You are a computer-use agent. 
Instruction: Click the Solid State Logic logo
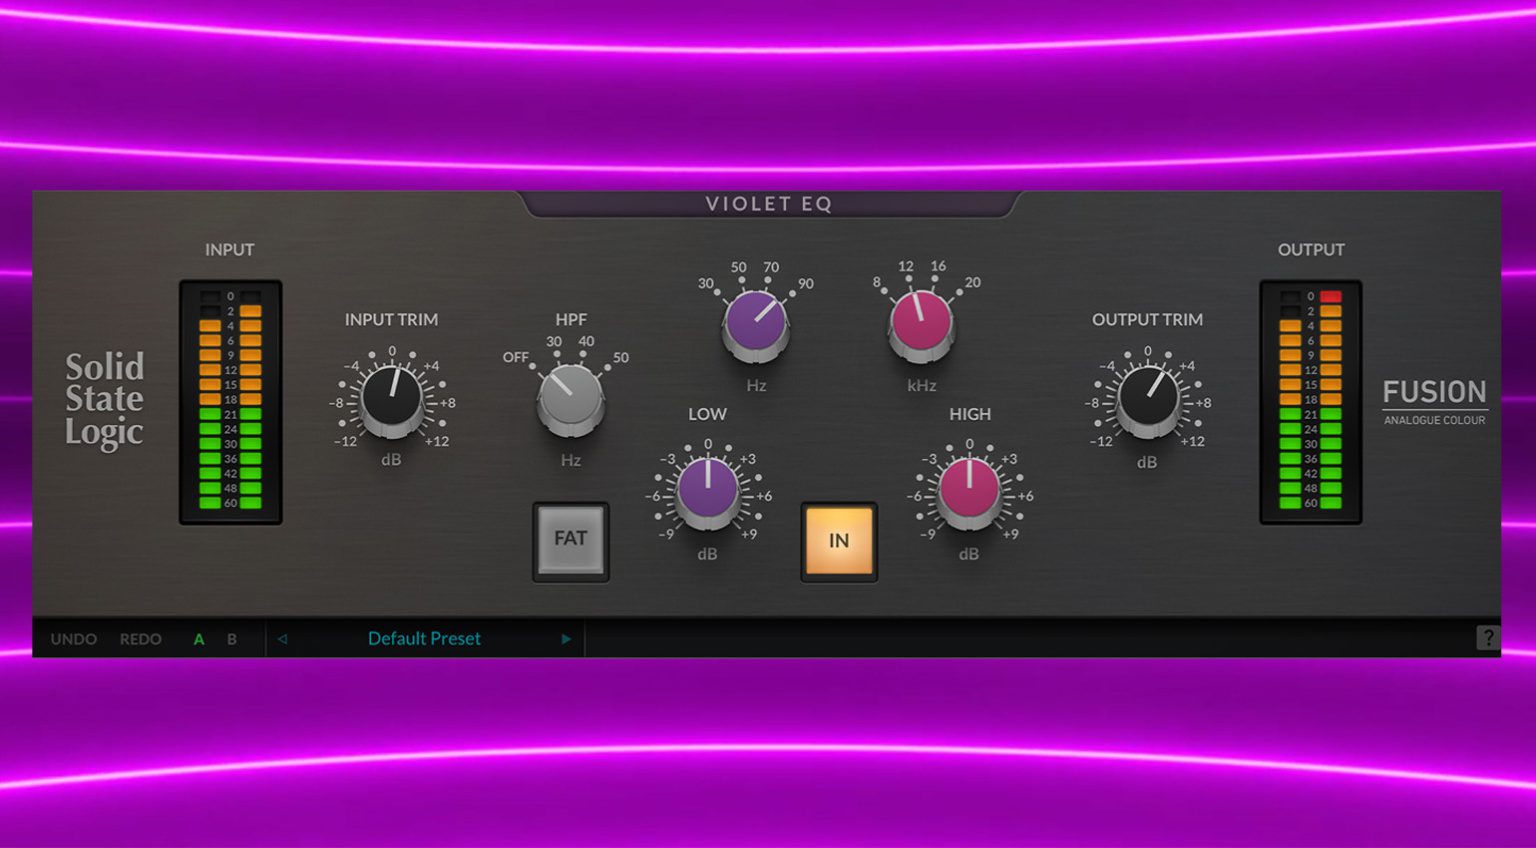click(x=105, y=400)
